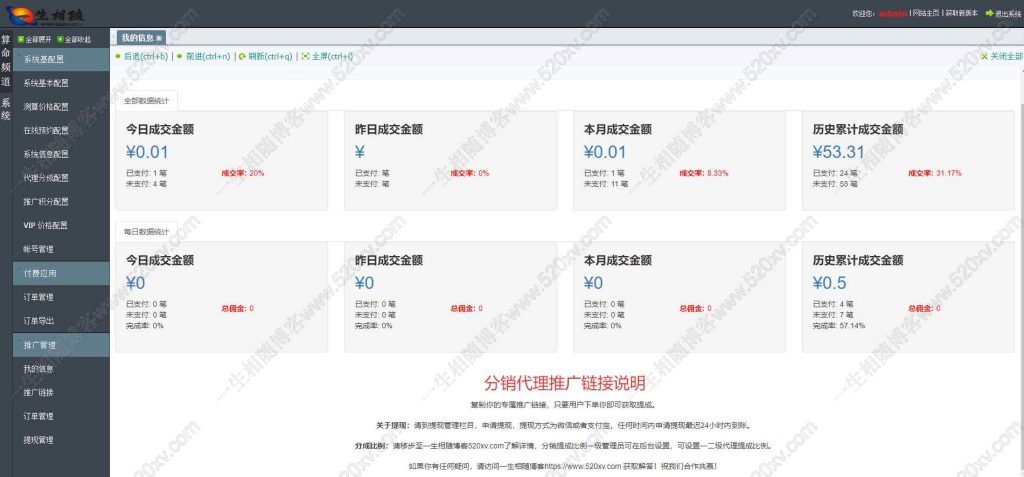
Task: Click the 全部展开 expand-all icon
Action: click(21, 39)
